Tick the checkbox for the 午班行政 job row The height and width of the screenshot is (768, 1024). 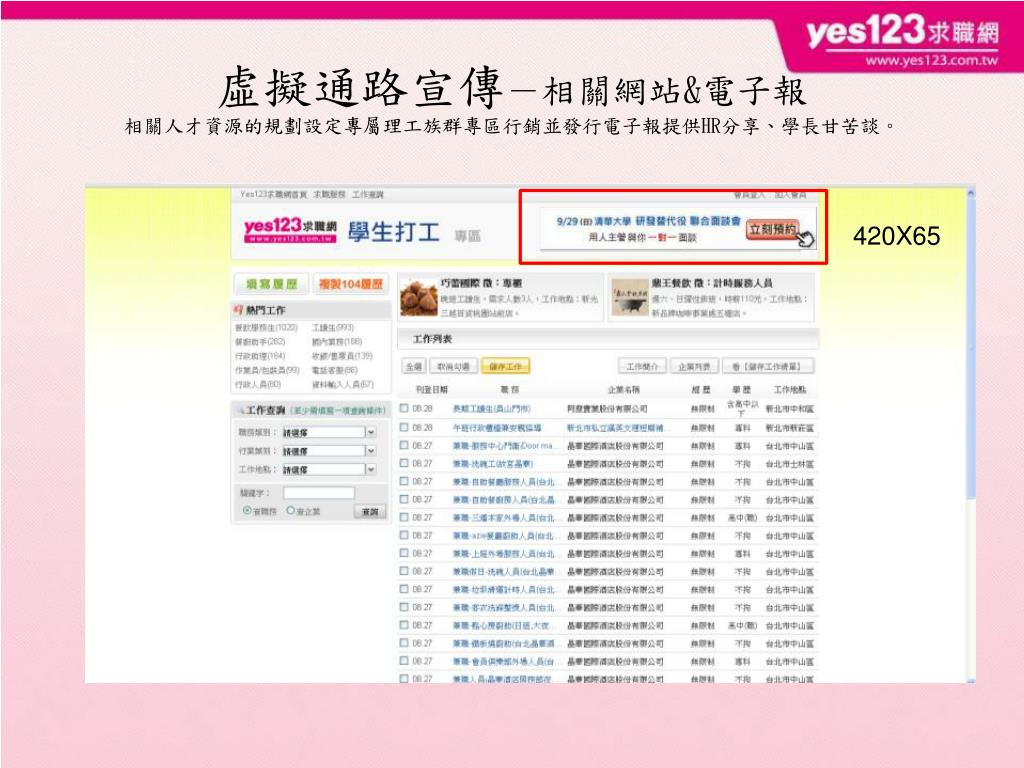404,427
